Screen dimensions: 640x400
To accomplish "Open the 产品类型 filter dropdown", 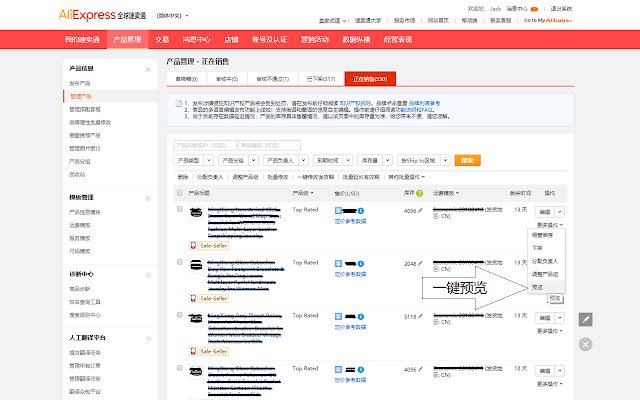I will [x=193, y=160].
